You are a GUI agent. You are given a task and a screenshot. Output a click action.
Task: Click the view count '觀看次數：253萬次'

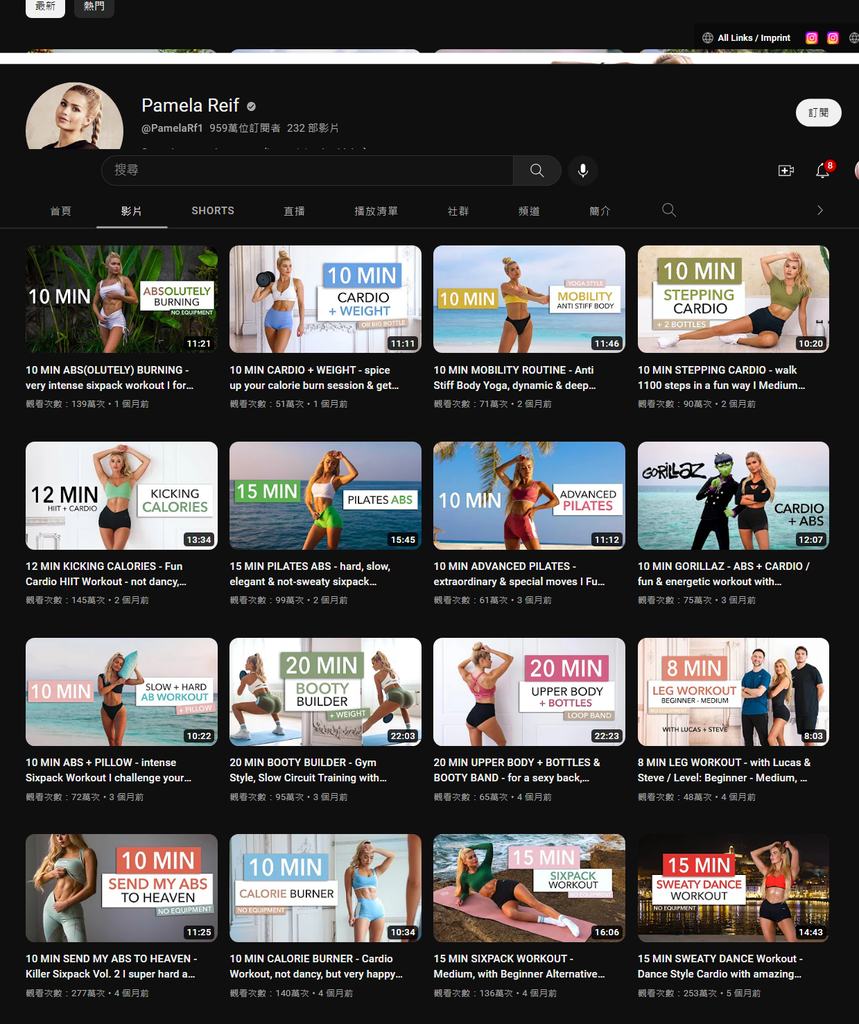[x=677, y=993]
